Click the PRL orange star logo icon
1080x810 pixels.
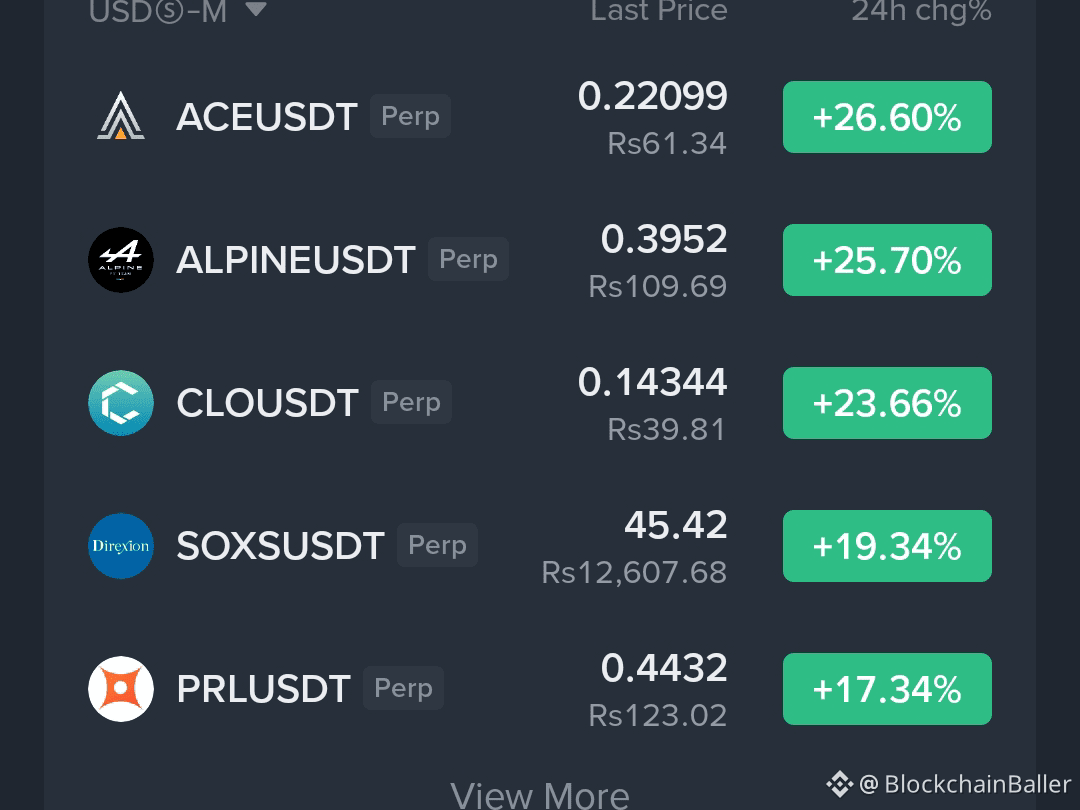click(x=121, y=689)
